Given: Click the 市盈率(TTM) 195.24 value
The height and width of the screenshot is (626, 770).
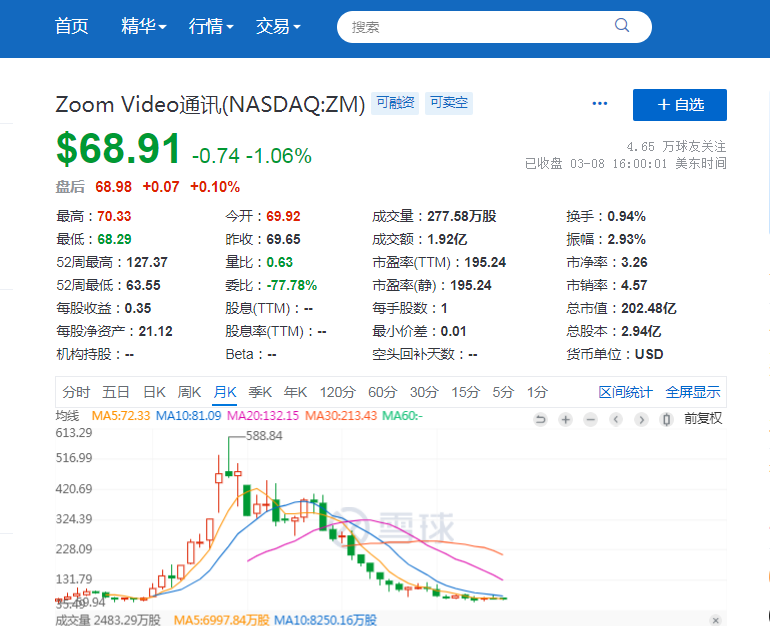Looking at the screenshot, I should [485, 262].
